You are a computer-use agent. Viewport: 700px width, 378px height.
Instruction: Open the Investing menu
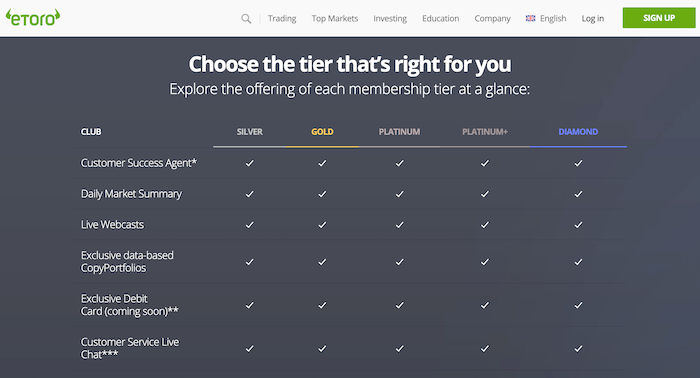390,18
